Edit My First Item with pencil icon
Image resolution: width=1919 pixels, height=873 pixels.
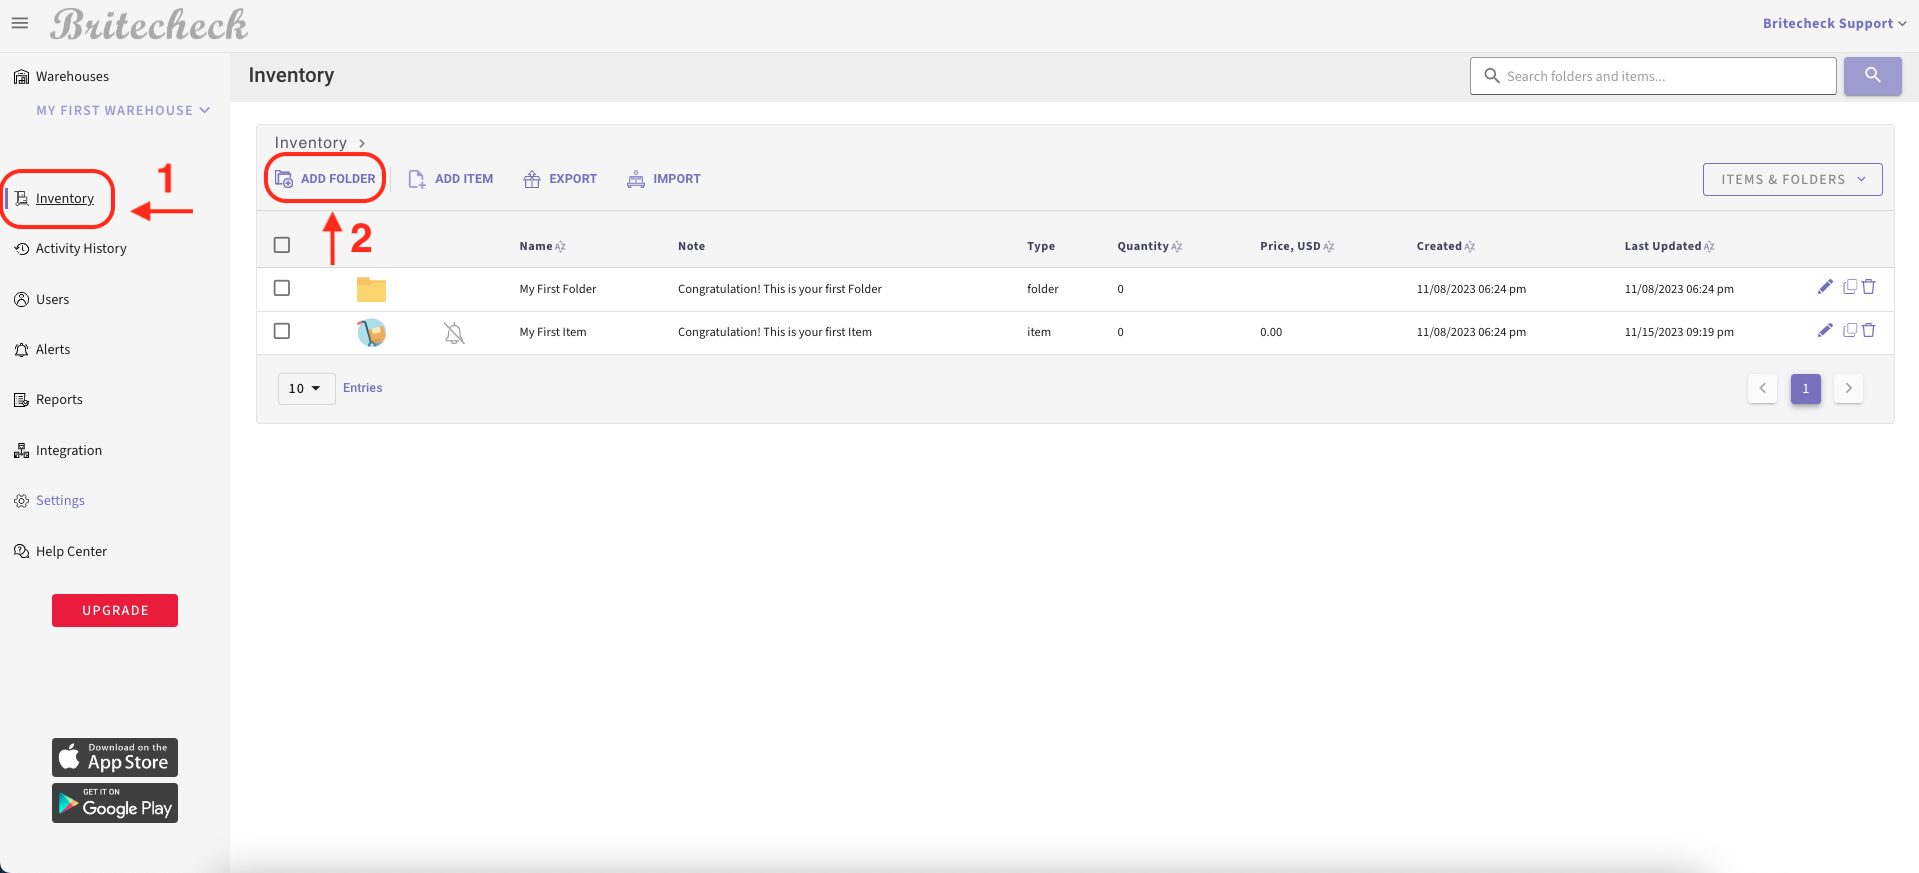[x=1825, y=330]
